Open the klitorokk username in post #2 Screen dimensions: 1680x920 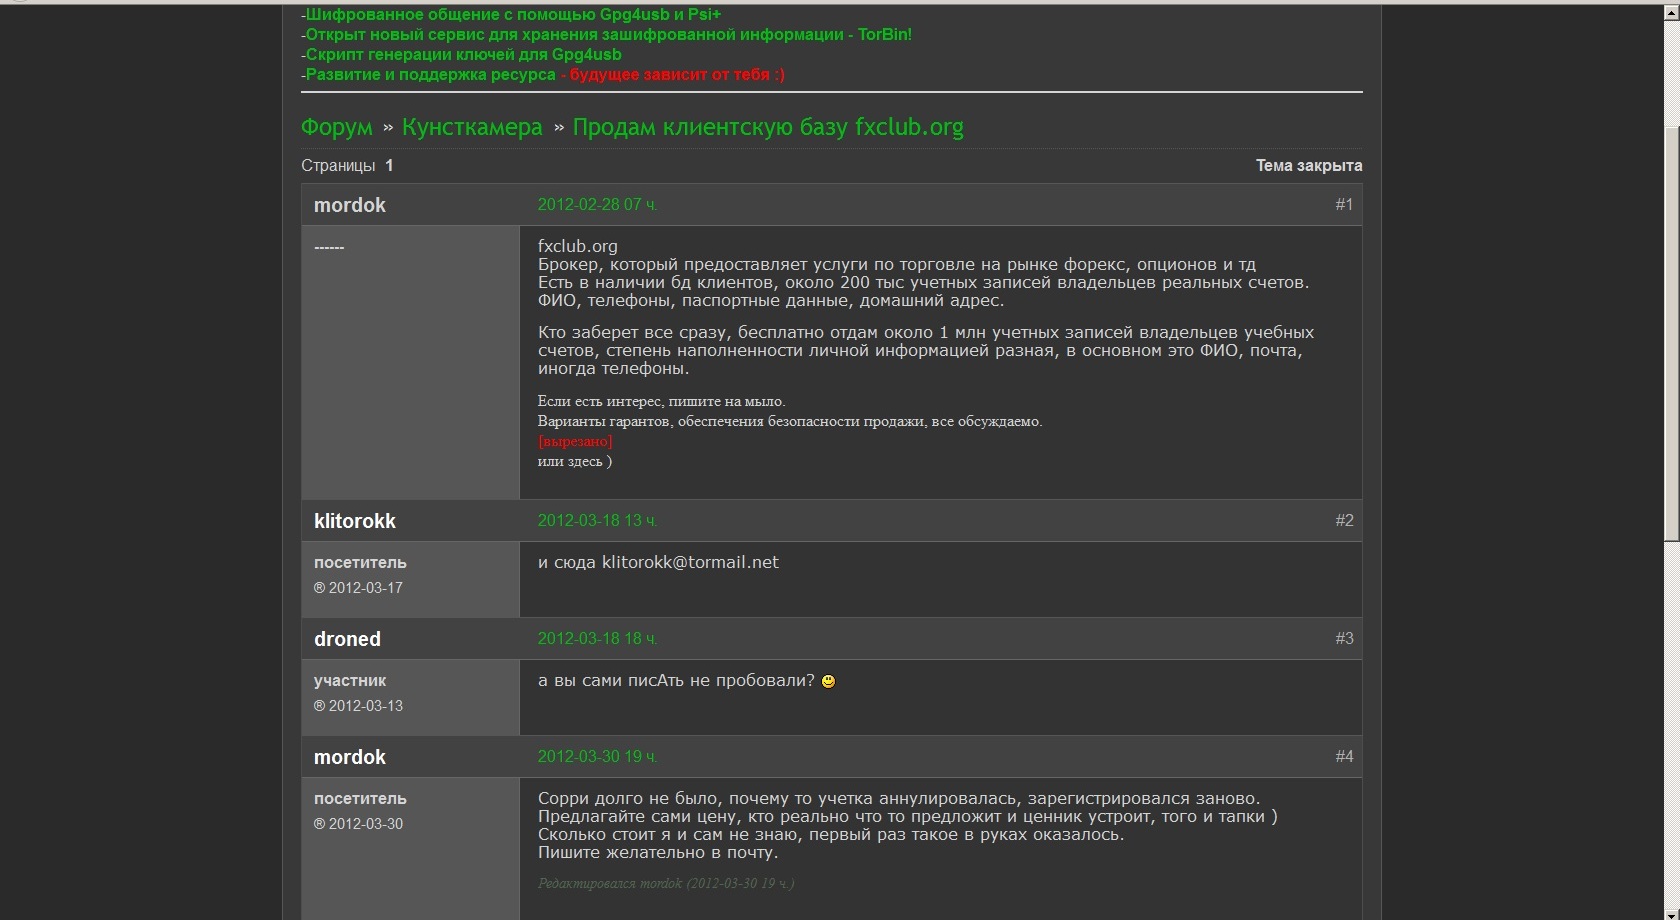click(x=355, y=521)
